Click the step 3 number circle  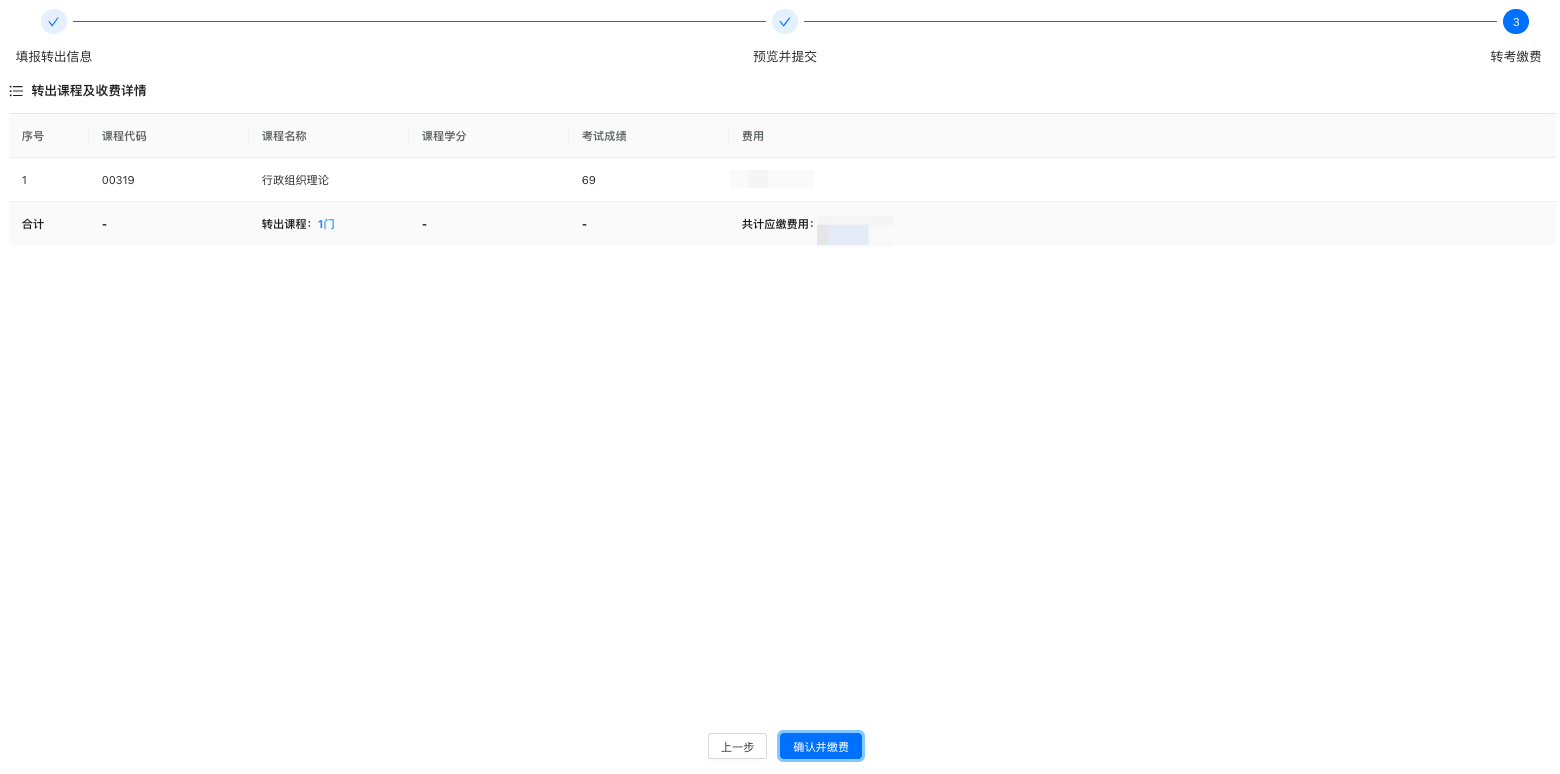(x=1515, y=21)
